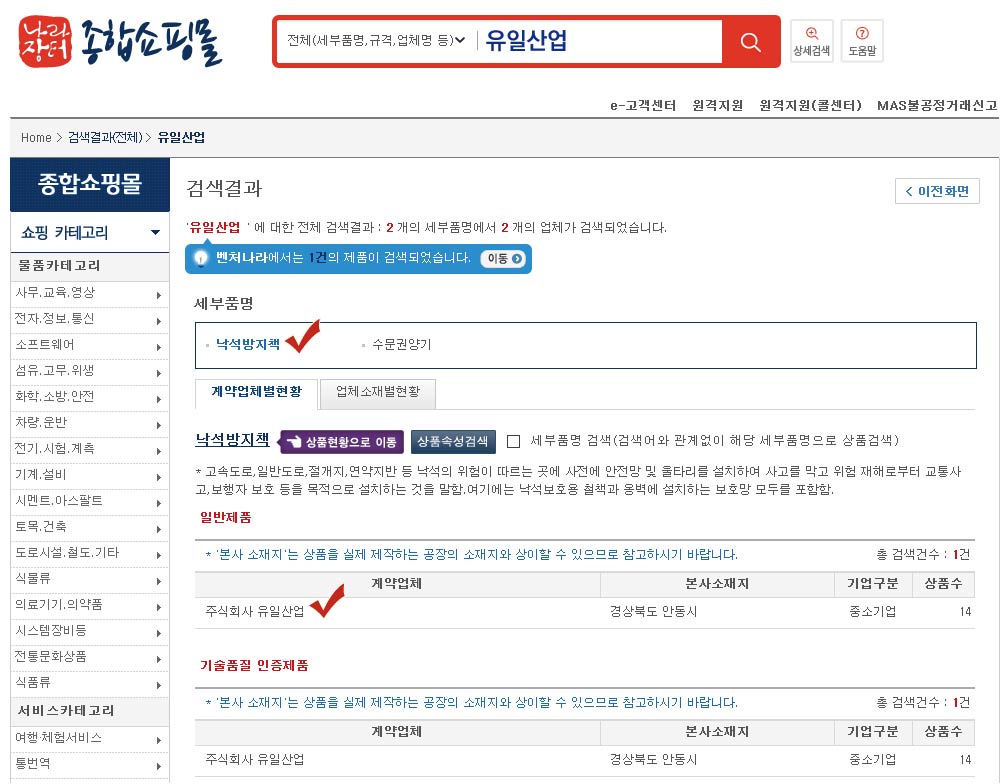Open the 원격지원 menu item

point(717,105)
